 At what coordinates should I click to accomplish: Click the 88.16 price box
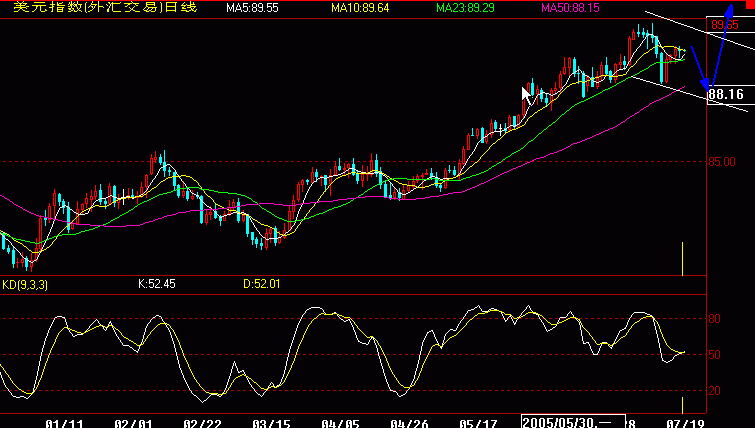[730, 94]
